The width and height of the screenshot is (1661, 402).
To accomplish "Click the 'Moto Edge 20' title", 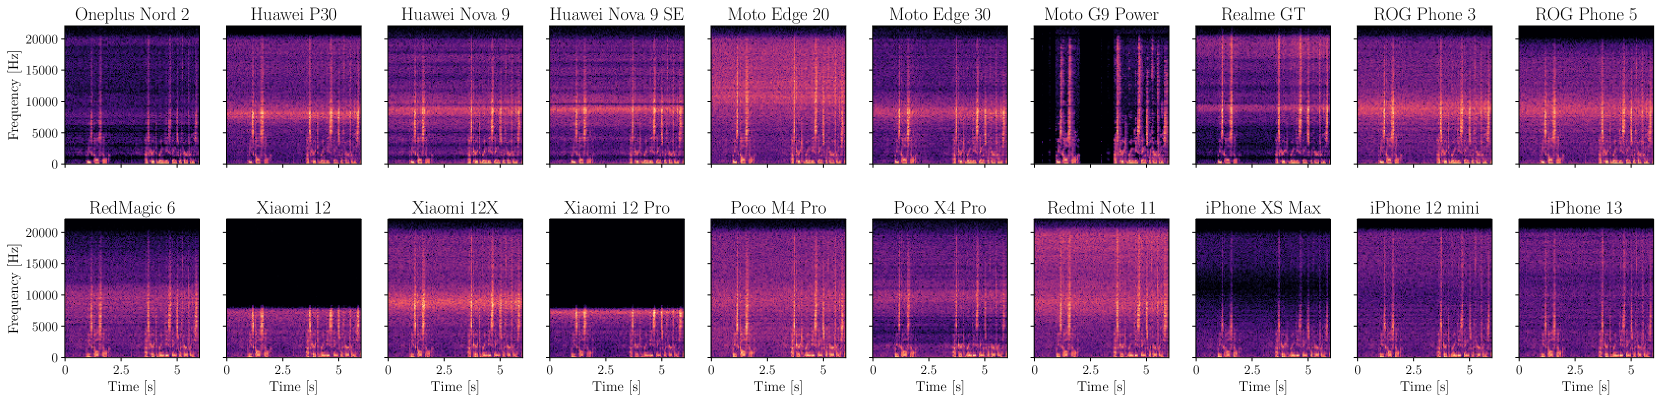I will pos(778,15).
